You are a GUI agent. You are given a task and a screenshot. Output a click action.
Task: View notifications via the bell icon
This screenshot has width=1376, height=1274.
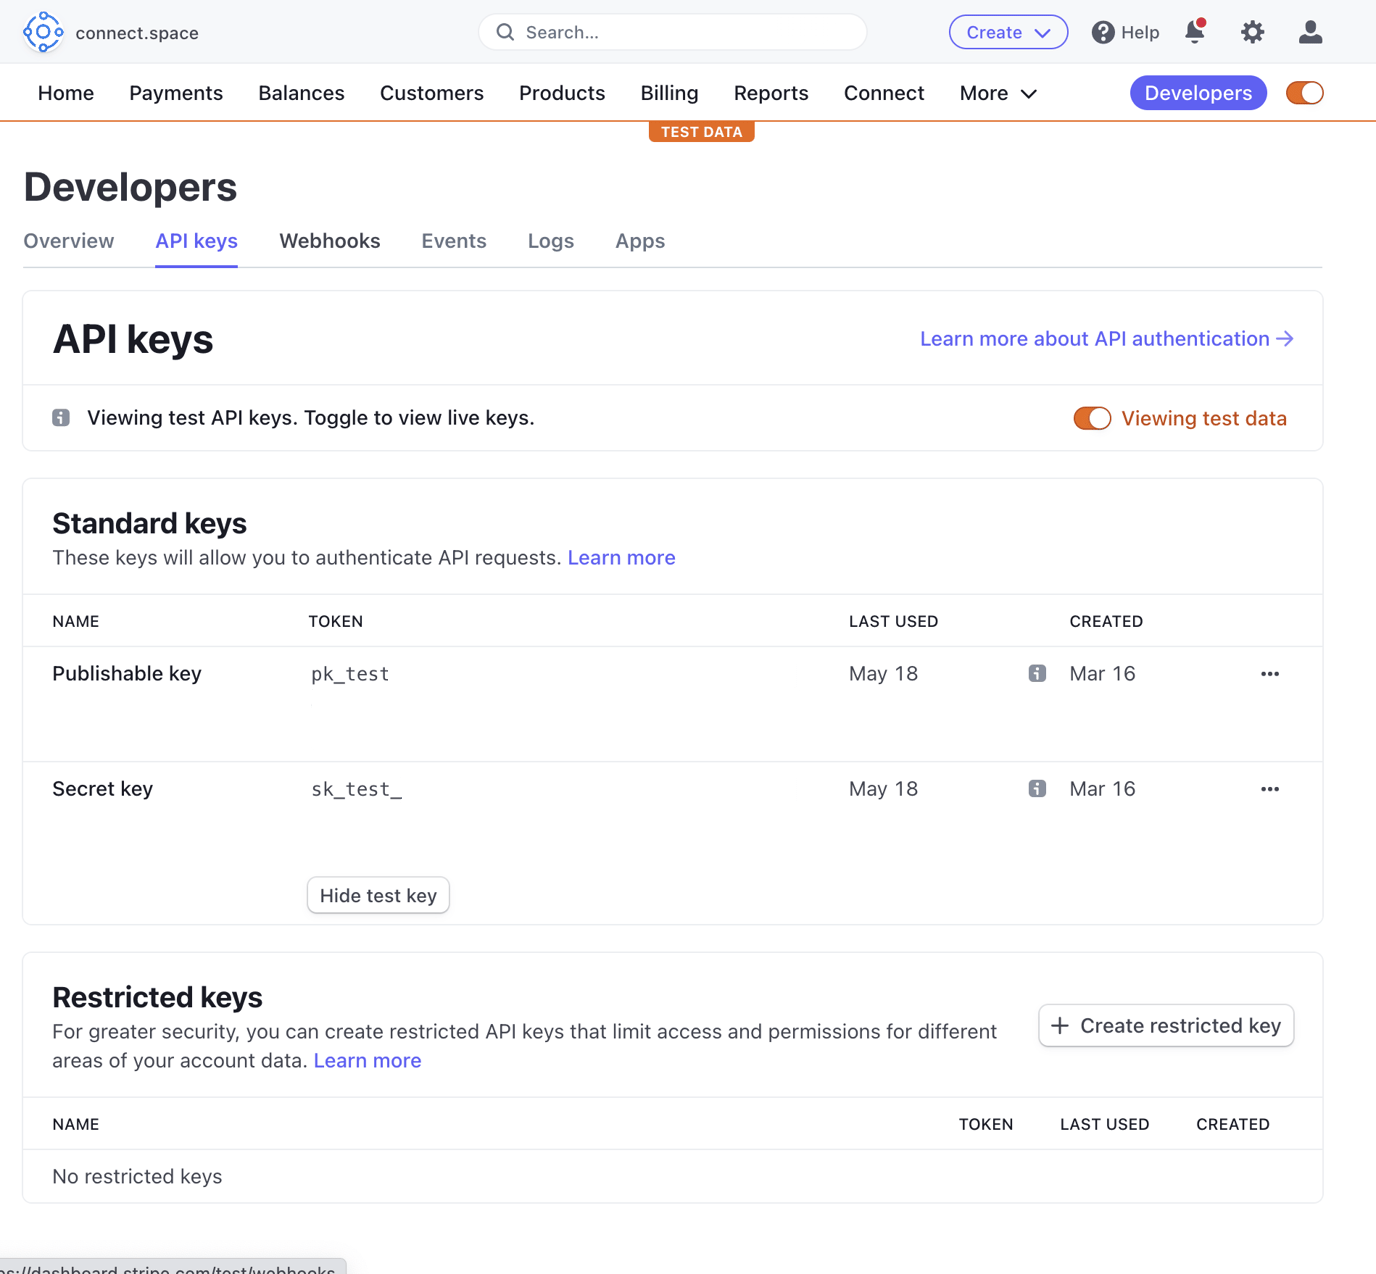pyautogui.click(x=1193, y=31)
